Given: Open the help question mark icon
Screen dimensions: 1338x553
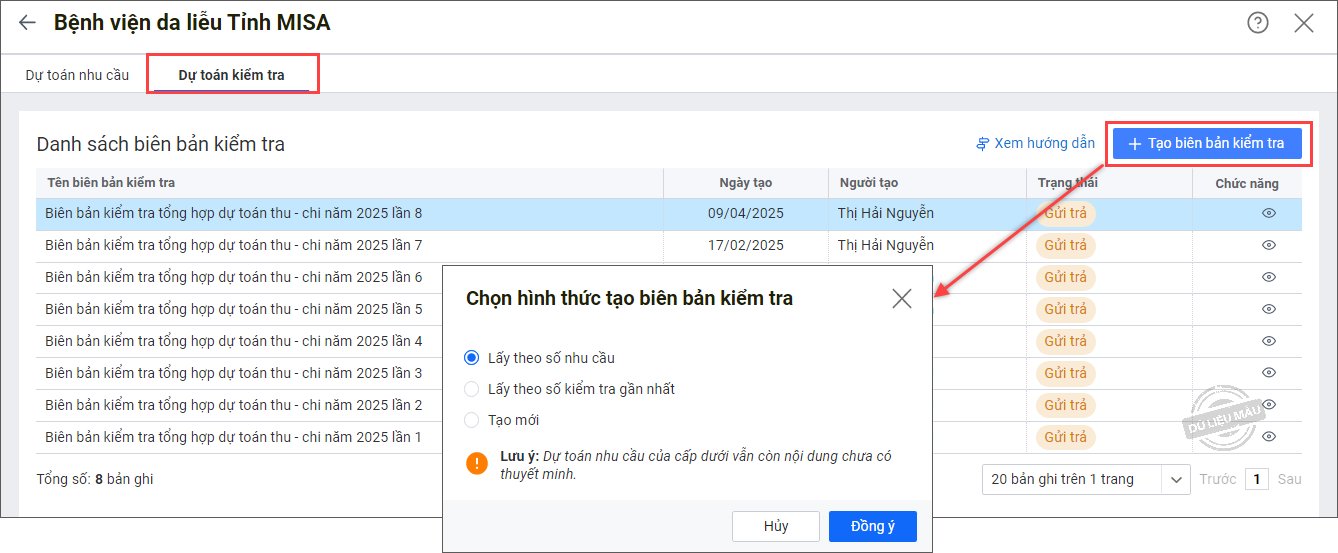Looking at the screenshot, I should (1257, 23).
